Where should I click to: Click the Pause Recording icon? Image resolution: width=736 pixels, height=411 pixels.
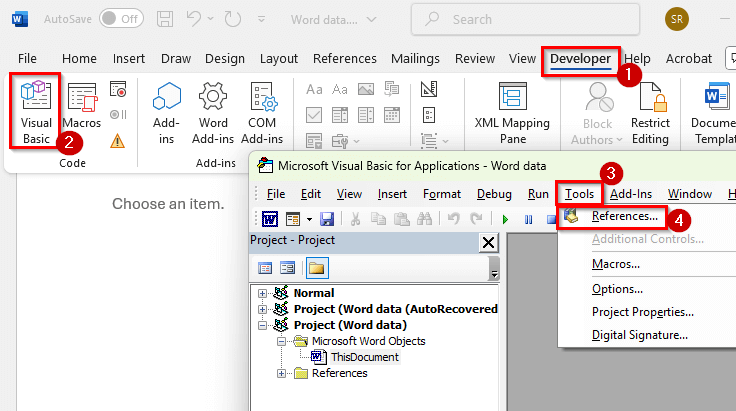tap(118, 114)
